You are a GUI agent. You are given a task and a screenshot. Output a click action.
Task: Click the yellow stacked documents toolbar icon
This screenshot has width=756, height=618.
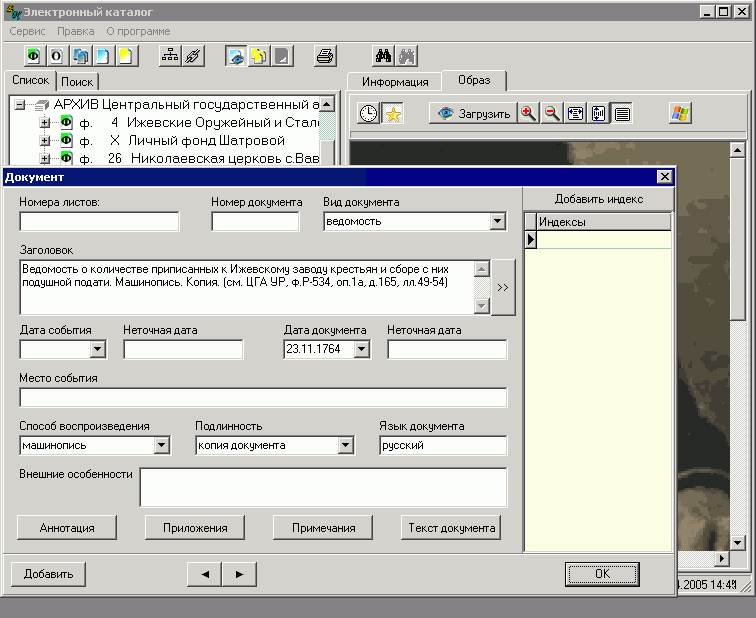(x=259, y=56)
